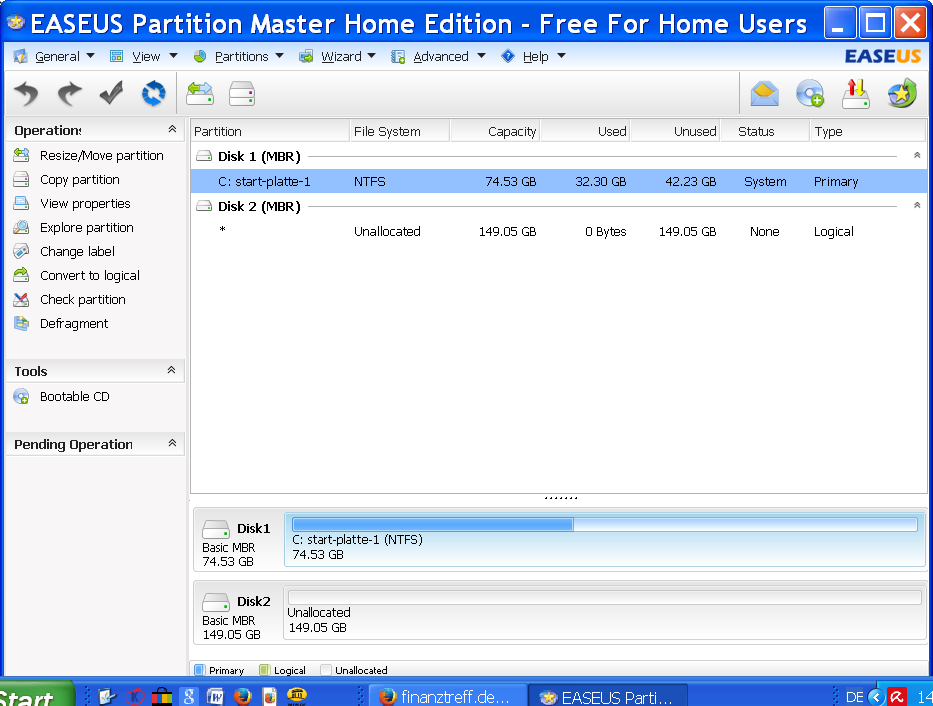This screenshot has width=933, height=706.
Task: Collapse the Disk 1 (MBR) group
Action: (917, 155)
